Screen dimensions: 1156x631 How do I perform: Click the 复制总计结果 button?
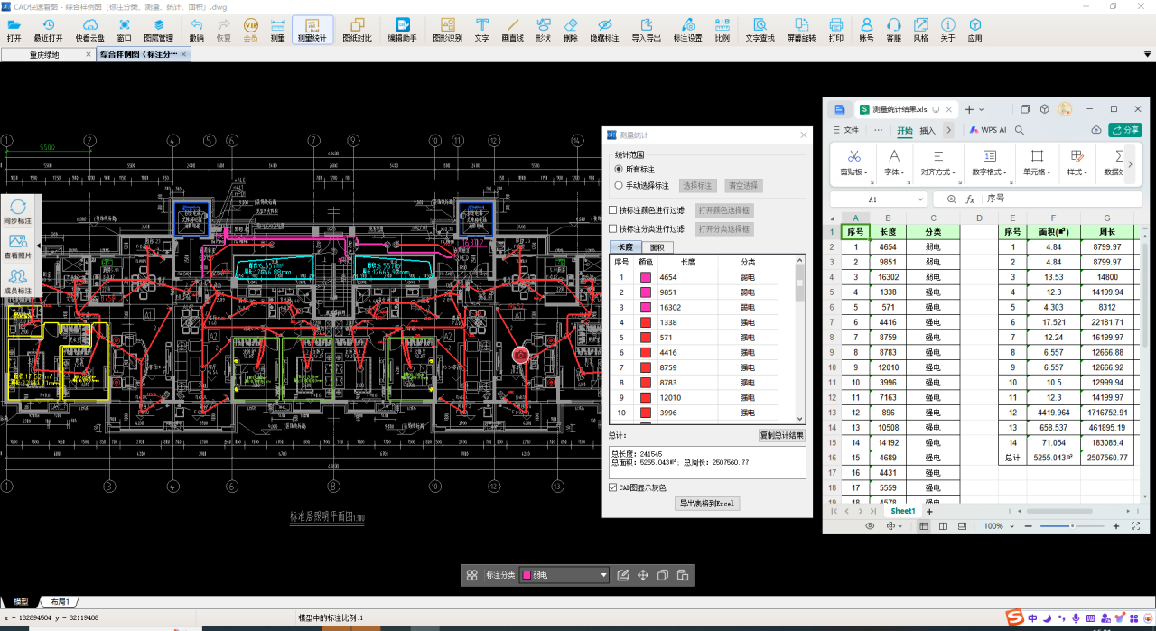782,436
